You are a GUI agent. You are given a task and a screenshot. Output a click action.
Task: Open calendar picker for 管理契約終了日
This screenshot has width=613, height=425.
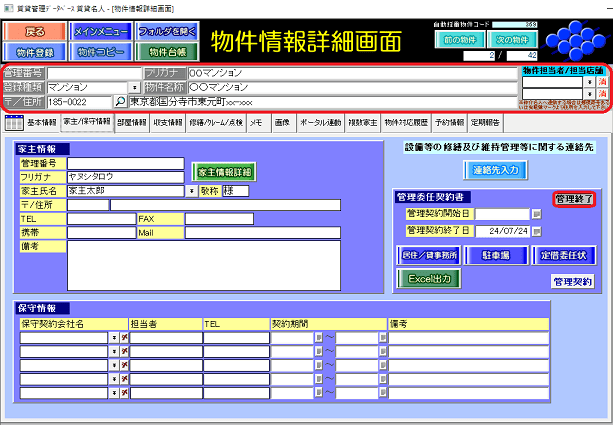536,231
